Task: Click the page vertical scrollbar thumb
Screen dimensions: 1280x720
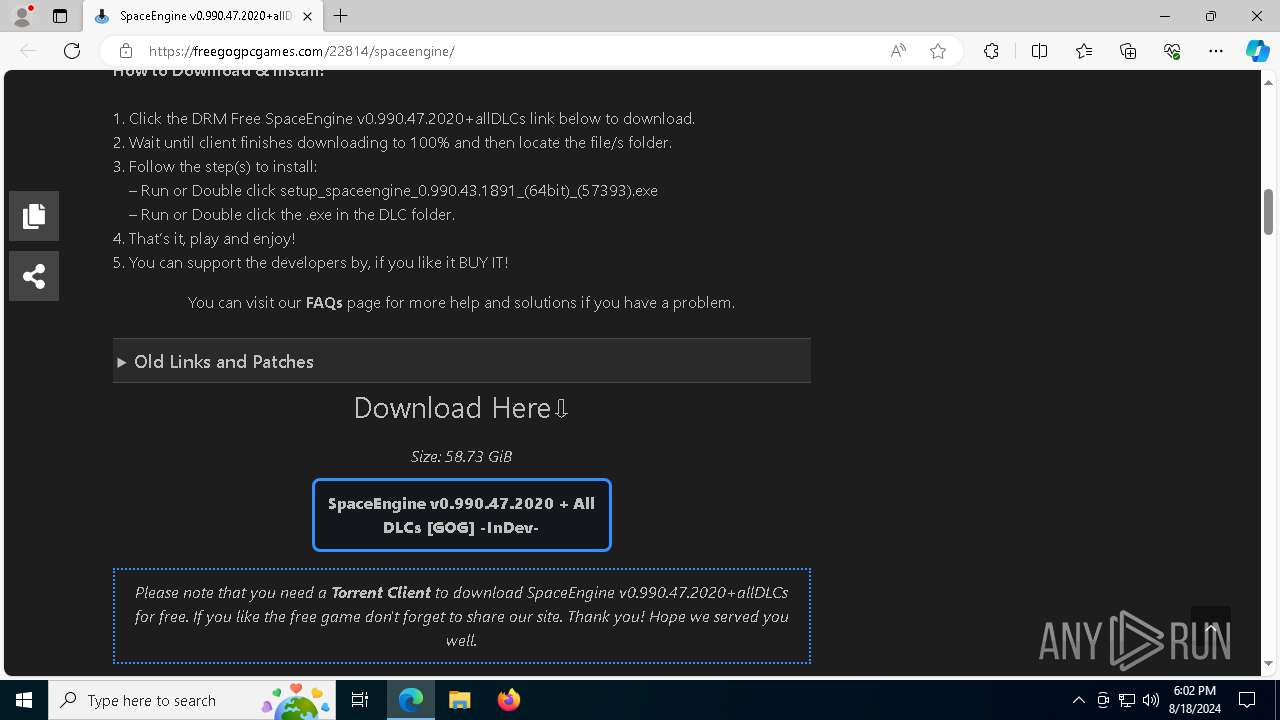Action: [1268, 211]
